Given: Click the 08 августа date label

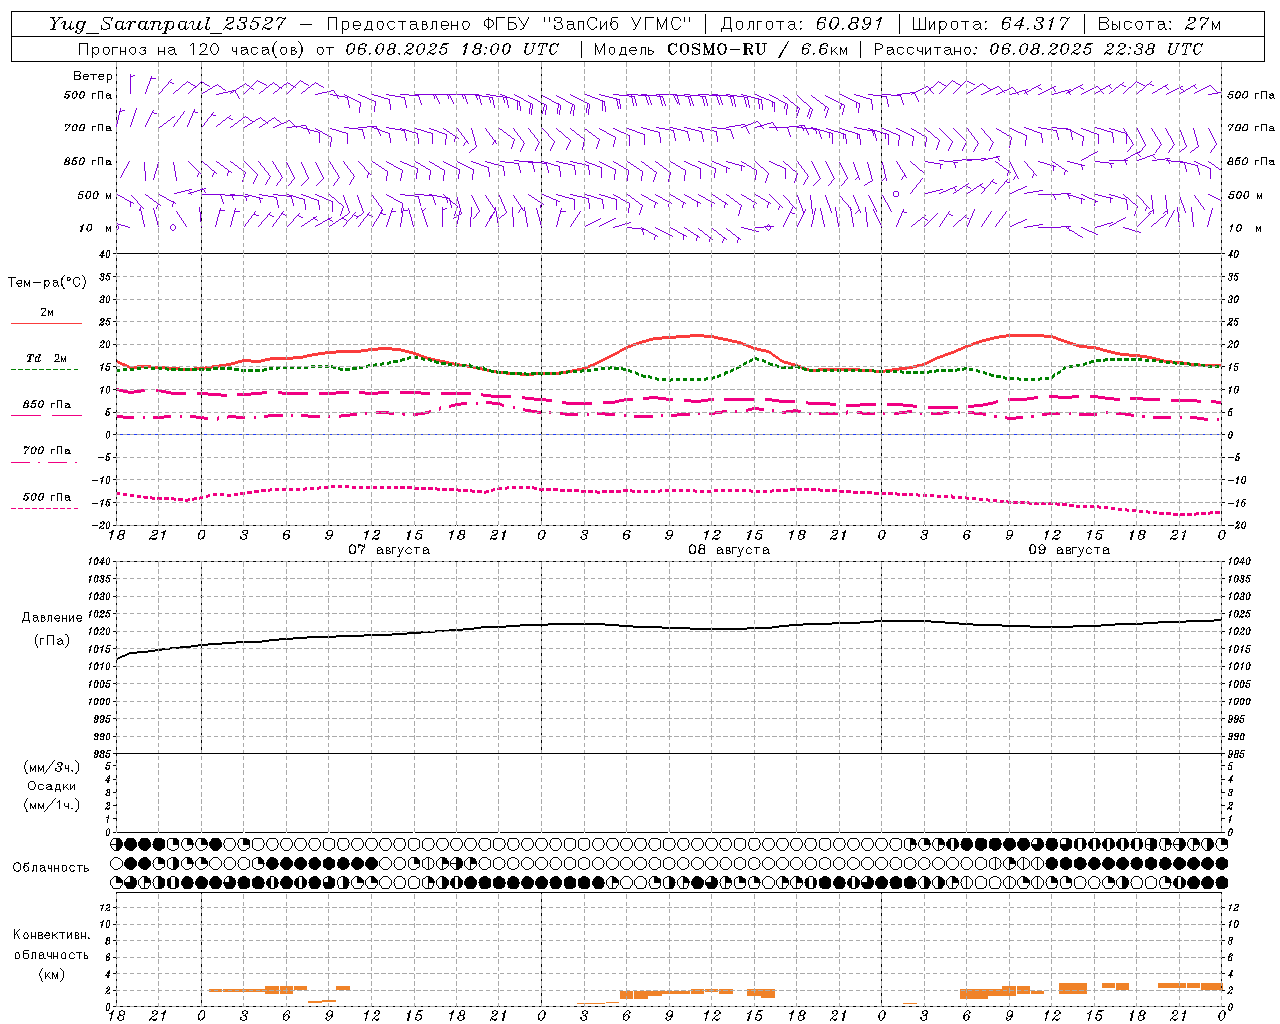Looking at the screenshot, I should [x=729, y=550].
